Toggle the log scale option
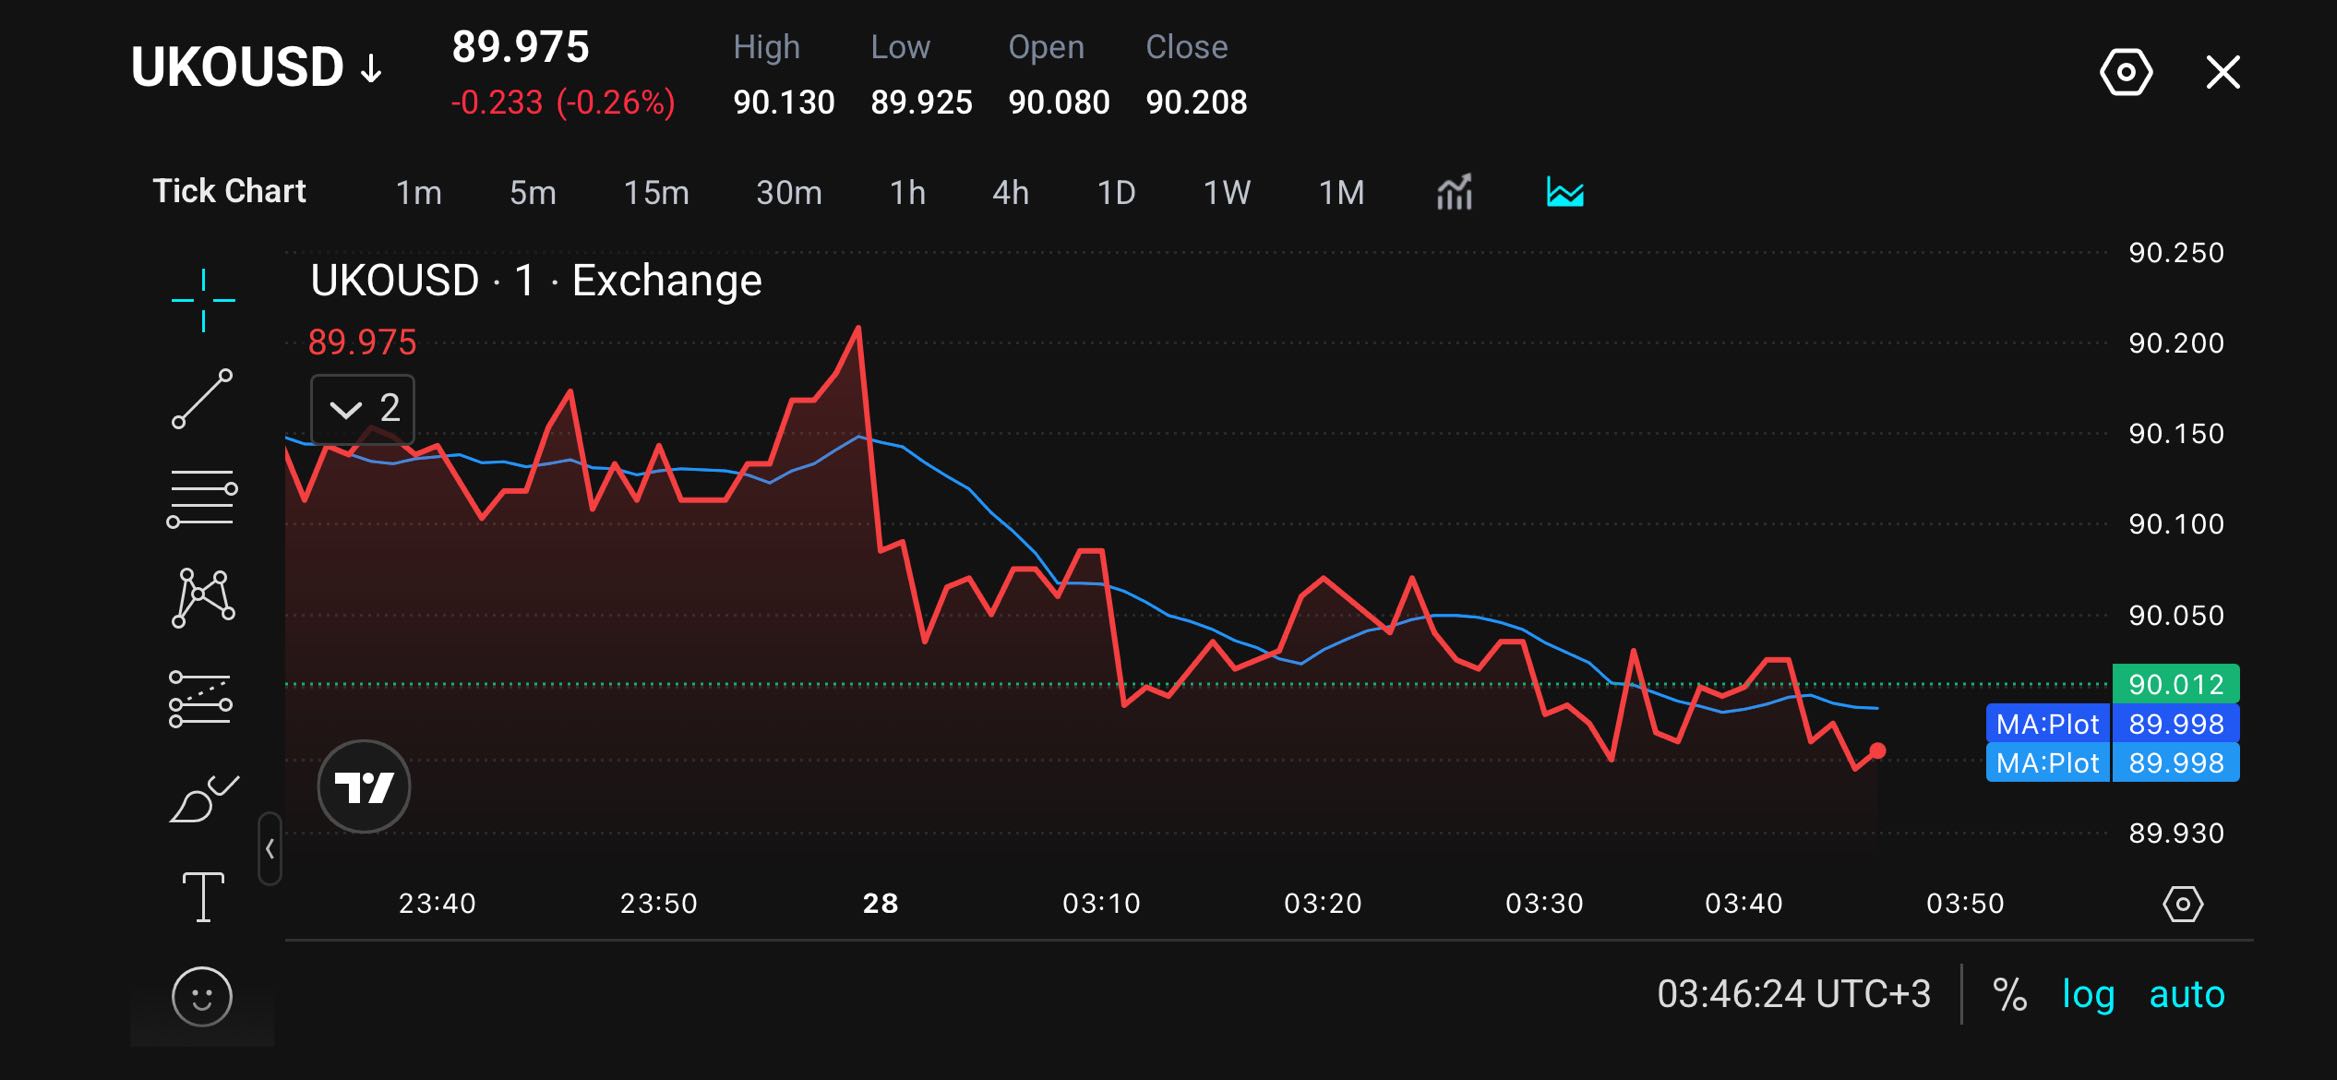Screen dimensions: 2337x1080 2088,995
